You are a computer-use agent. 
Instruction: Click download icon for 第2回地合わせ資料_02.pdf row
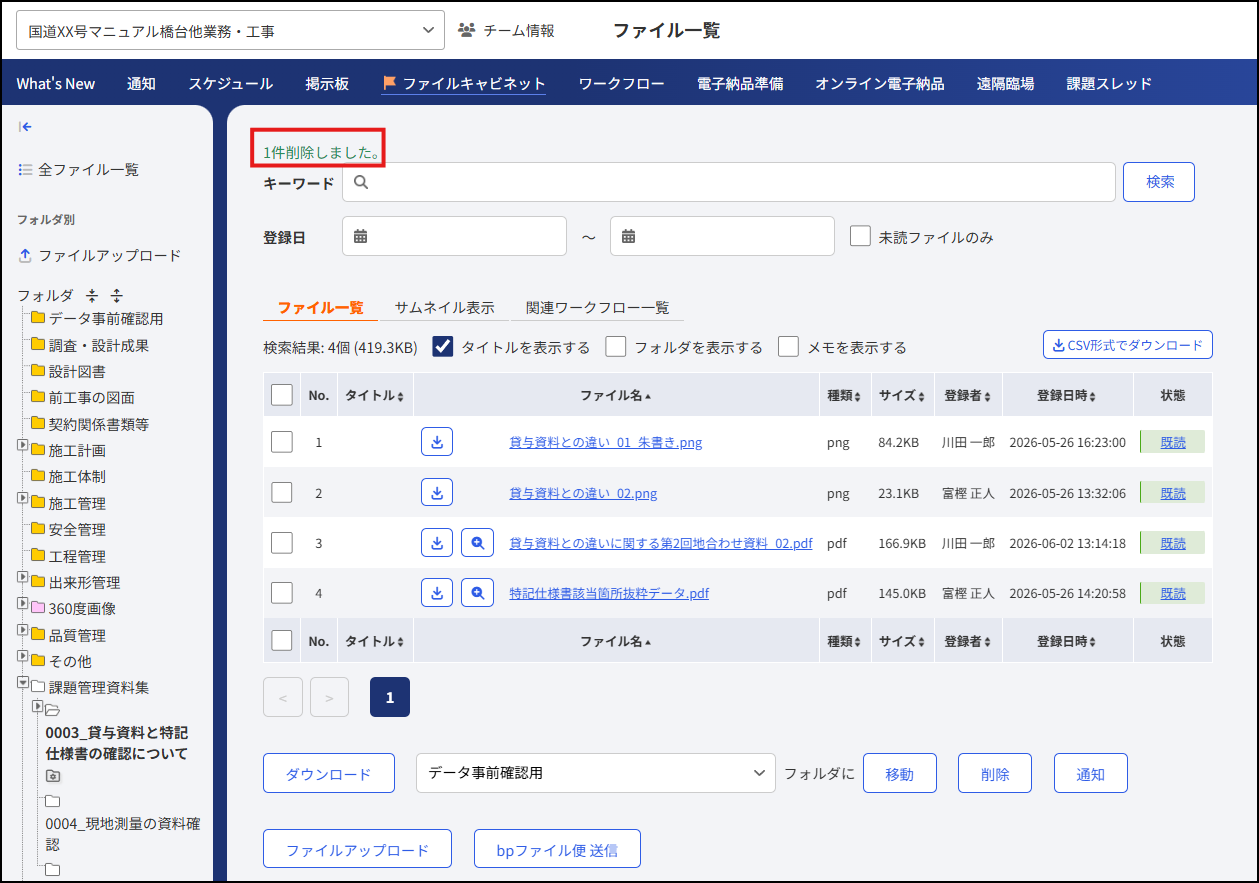tap(437, 542)
